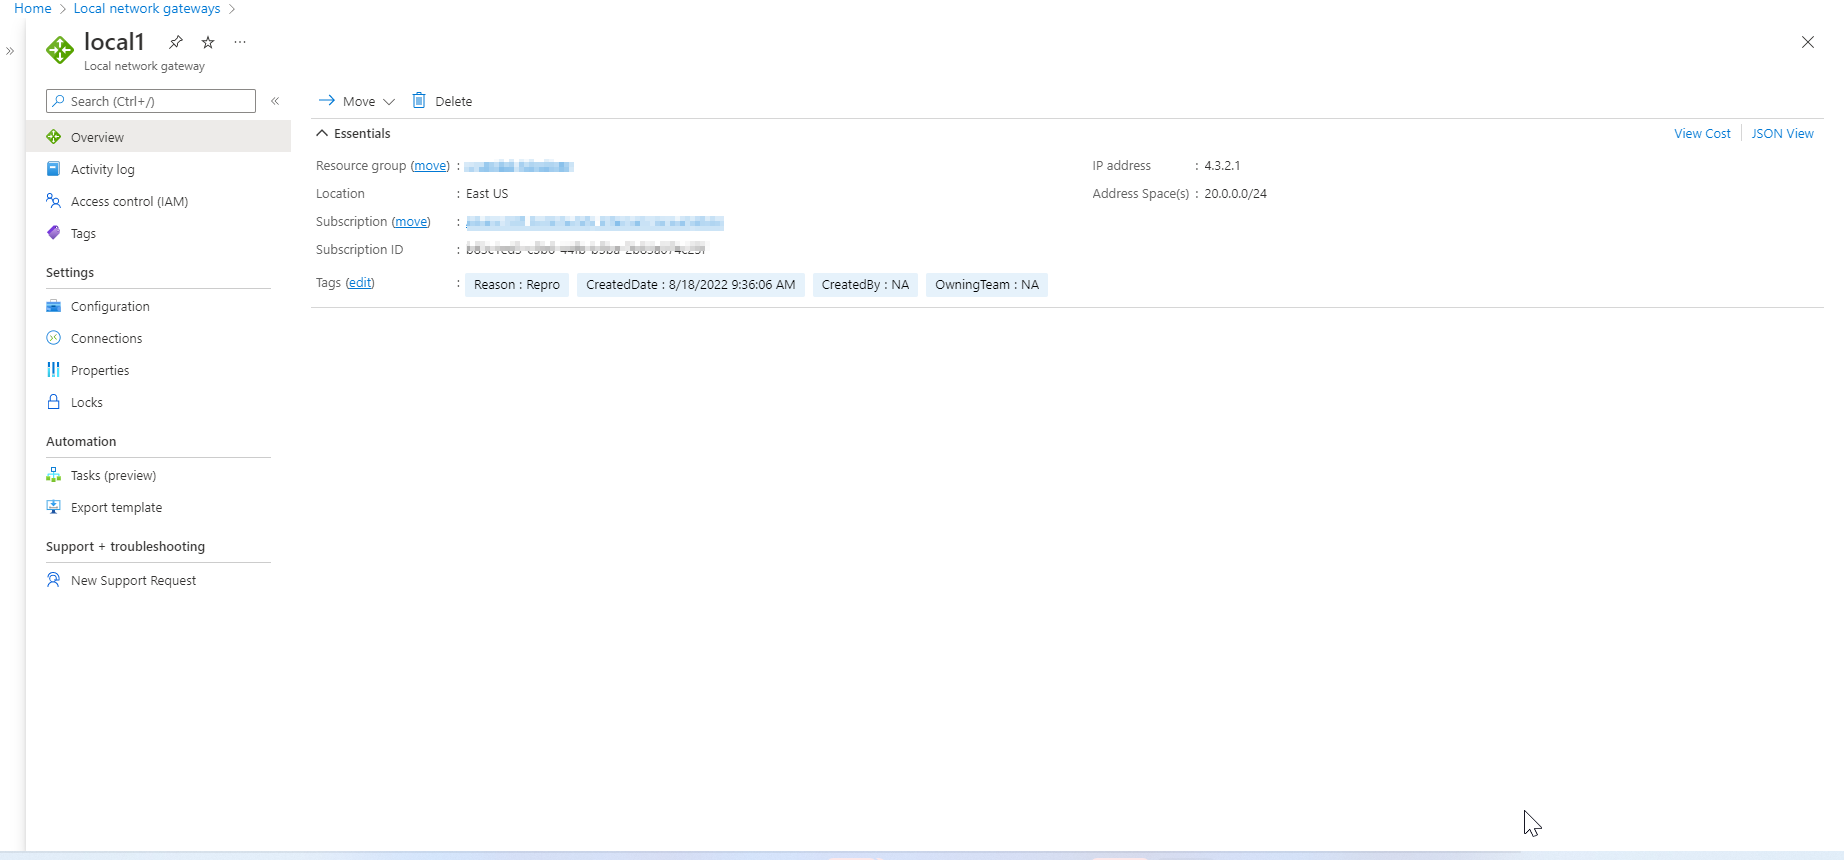Collapse the left menu with double chevron
The width and height of the screenshot is (1844, 860).
click(275, 101)
